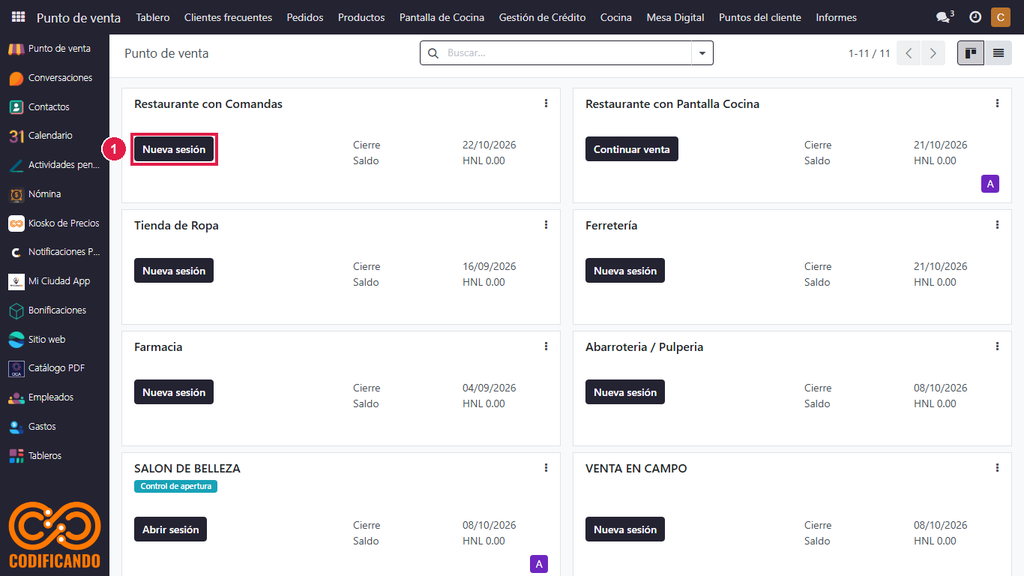This screenshot has height=576, width=1024.
Task: Open the Productos menu
Action: click(x=361, y=17)
